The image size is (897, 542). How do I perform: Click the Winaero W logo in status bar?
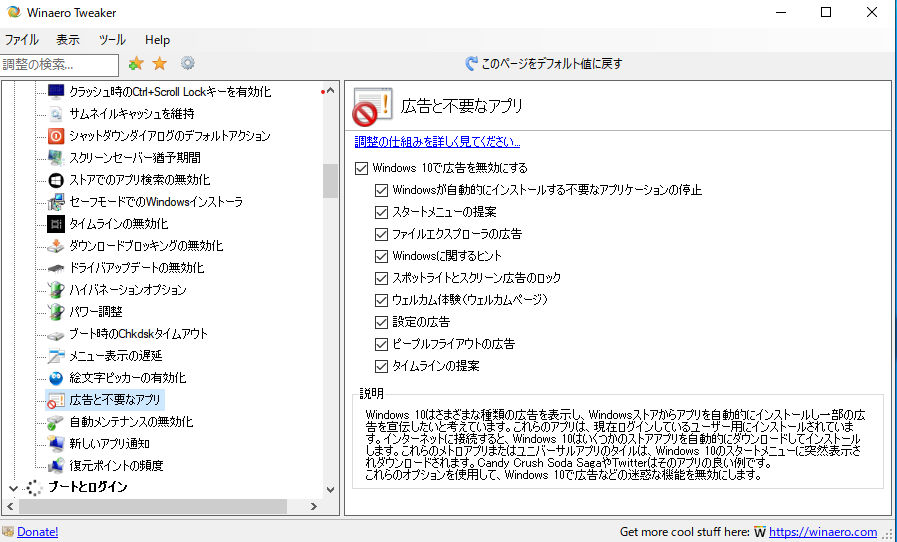click(x=760, y=532)
